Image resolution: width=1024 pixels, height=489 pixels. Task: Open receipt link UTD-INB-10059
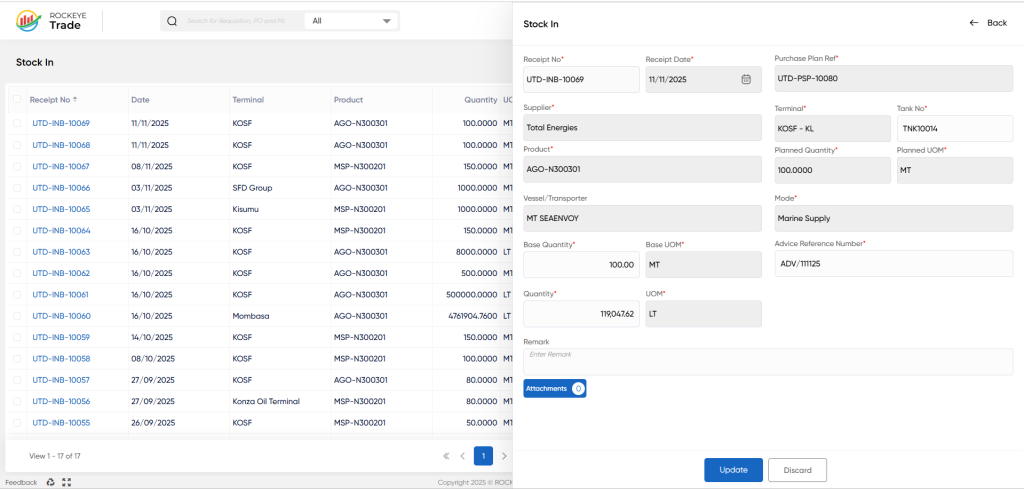(61, 338)
